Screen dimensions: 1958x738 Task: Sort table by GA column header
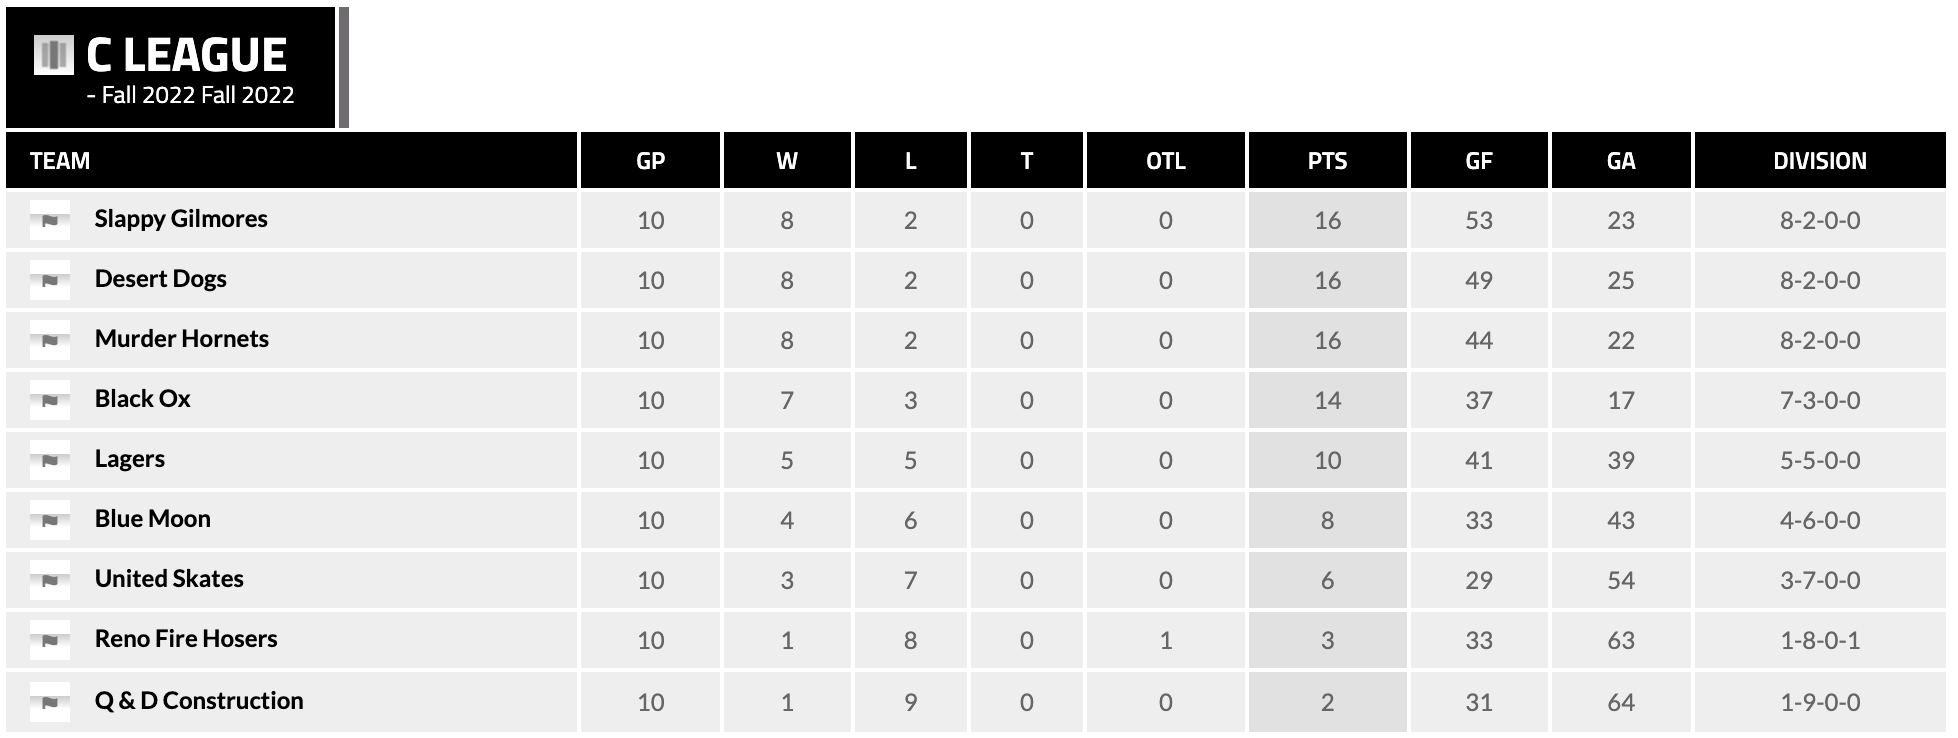tap(1620, 161)
